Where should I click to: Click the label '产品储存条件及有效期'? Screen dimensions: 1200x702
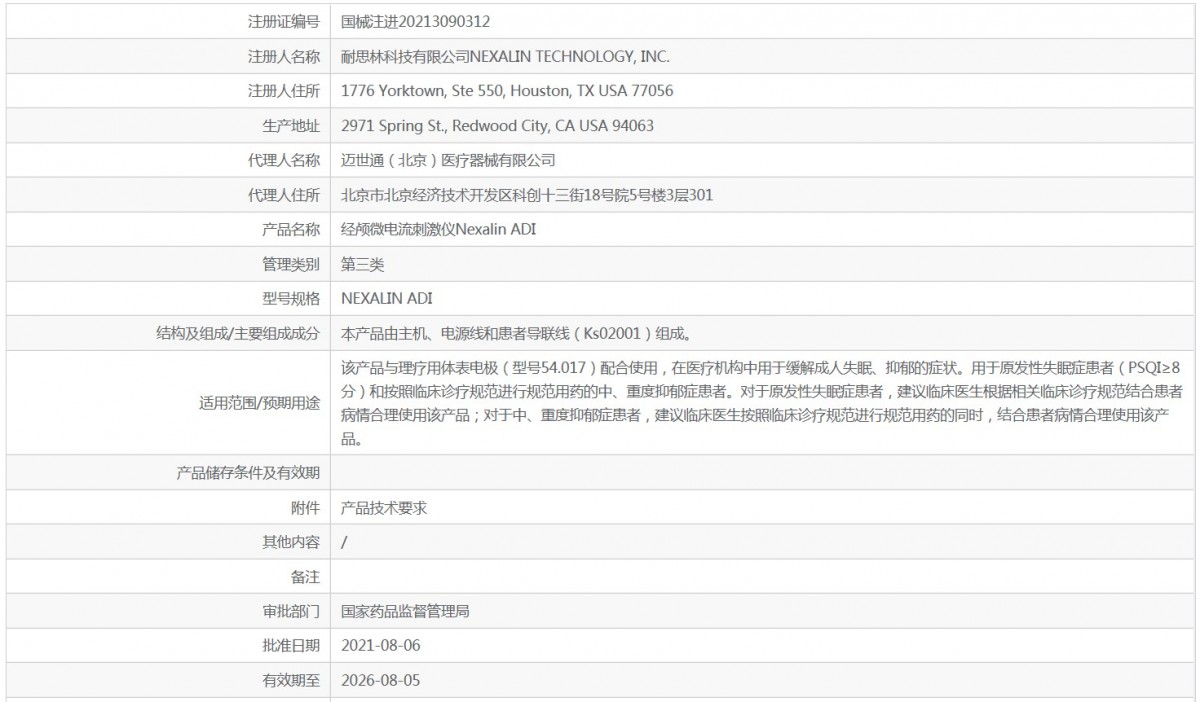248,473
